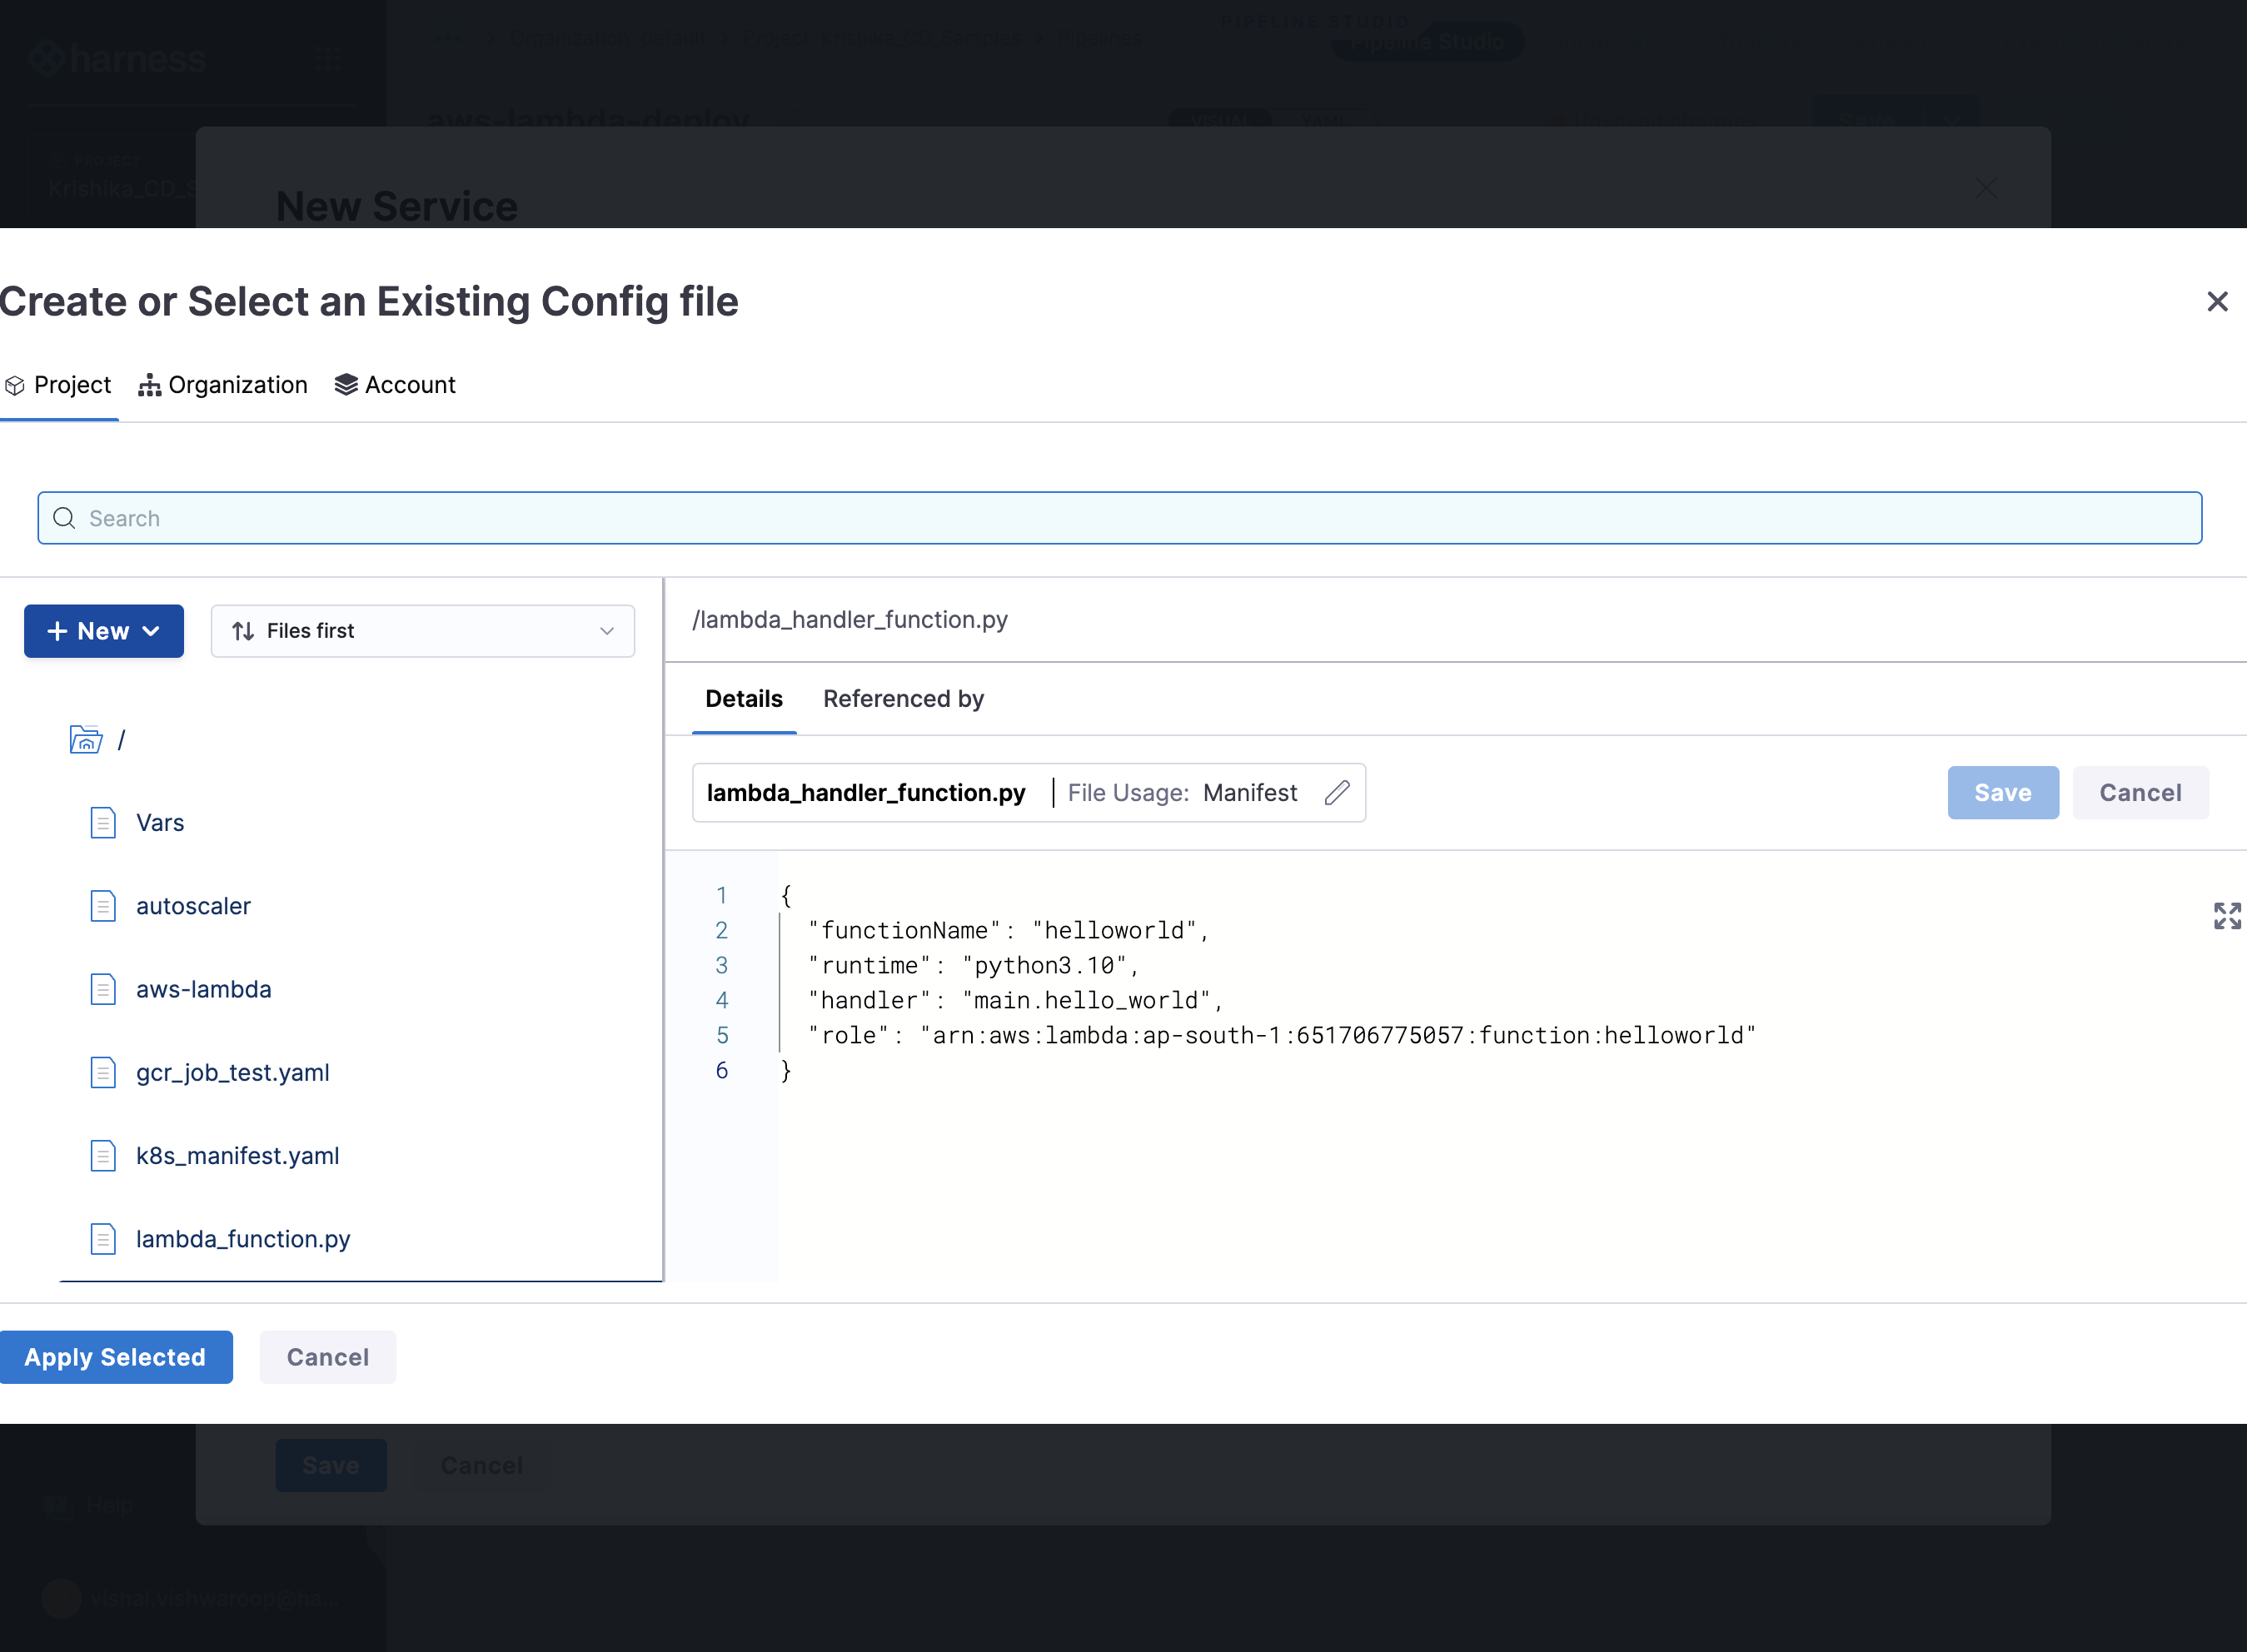Open the gcr_job_test.yaml file
This screenshot has width=2247, height=1652.
[x=233, y=1072]
